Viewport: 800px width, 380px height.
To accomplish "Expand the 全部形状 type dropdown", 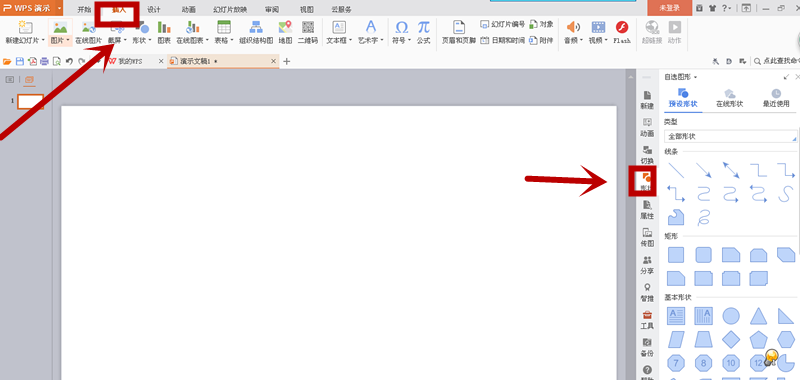I will (731, 137).
